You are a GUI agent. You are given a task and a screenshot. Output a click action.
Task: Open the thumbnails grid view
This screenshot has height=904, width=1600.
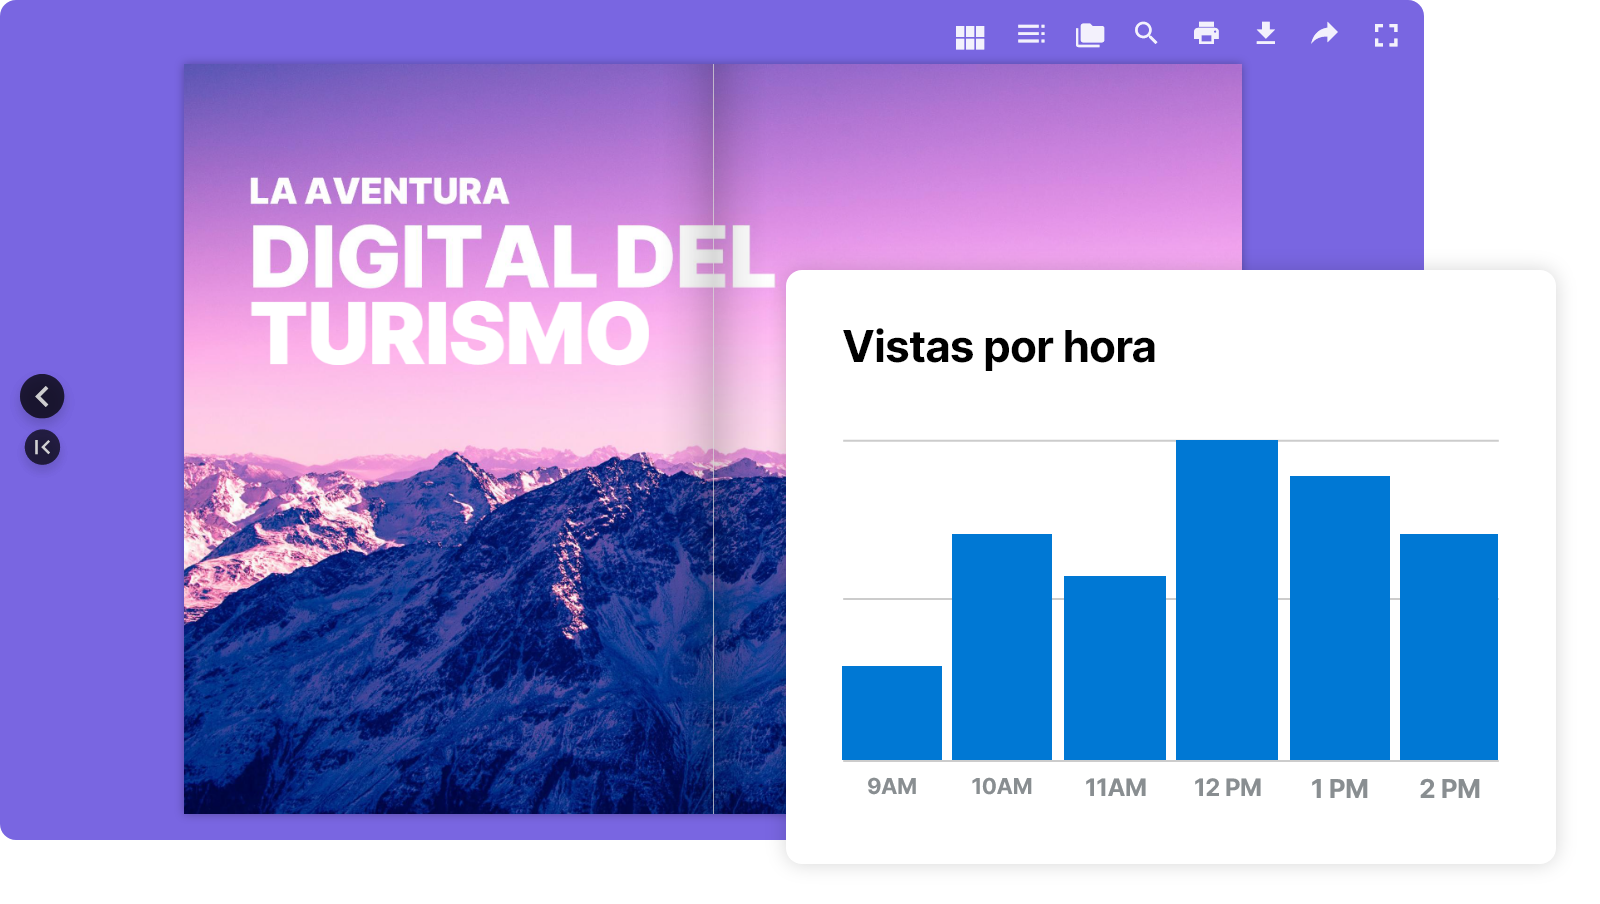click(x=969, y=35)
